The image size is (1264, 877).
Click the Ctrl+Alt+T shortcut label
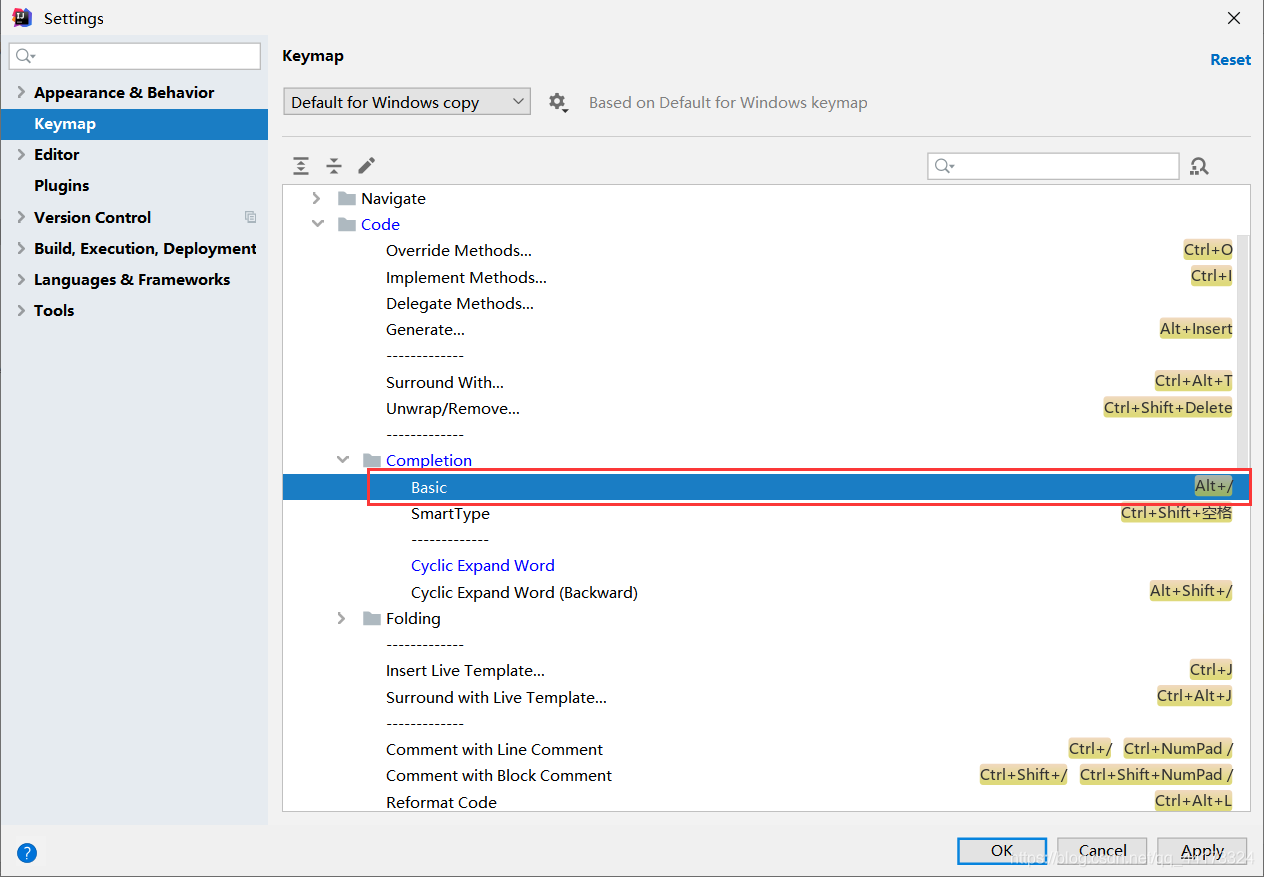pos(1193,381)
